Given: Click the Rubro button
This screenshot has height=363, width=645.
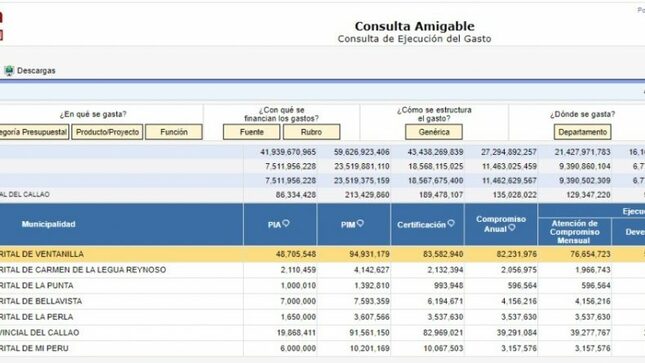Looking at the screenshot, I should tap(311, 132).
